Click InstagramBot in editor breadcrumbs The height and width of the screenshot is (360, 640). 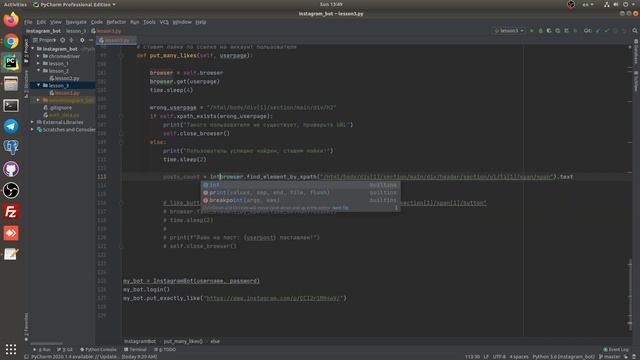pyautogui.click(x=140, y=341)
